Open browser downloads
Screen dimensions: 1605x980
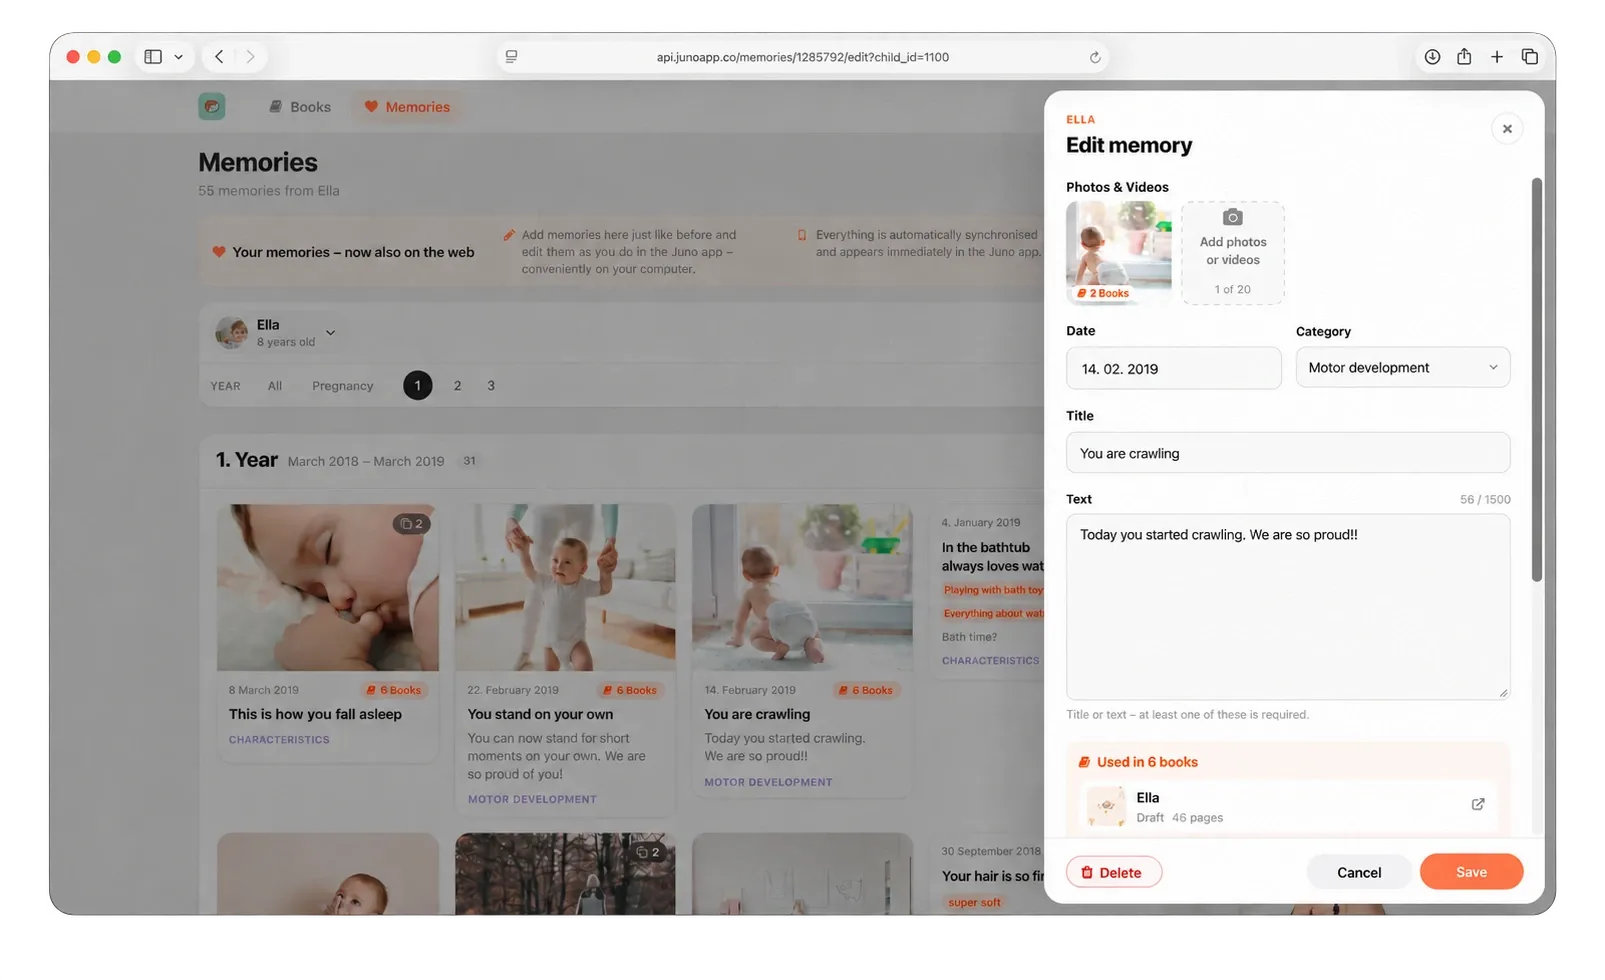[1432, 57]
